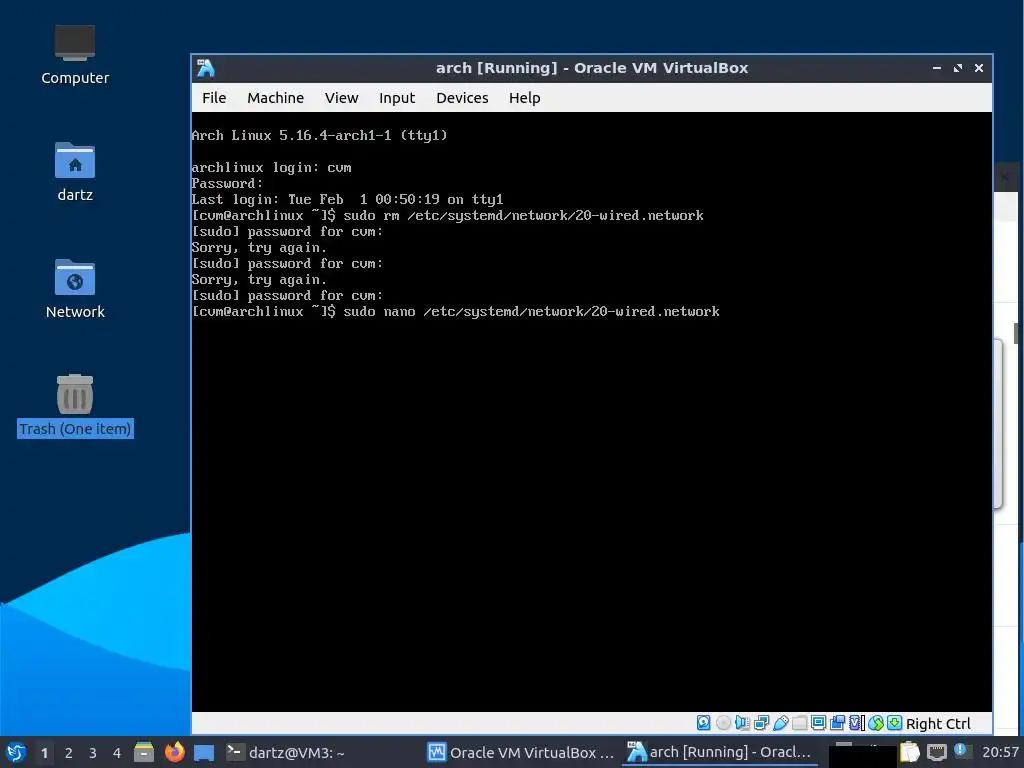Viewport: 1024px width, 768px height.
Task: Select the Trash desktop icon
Action: tap(74, 406)
